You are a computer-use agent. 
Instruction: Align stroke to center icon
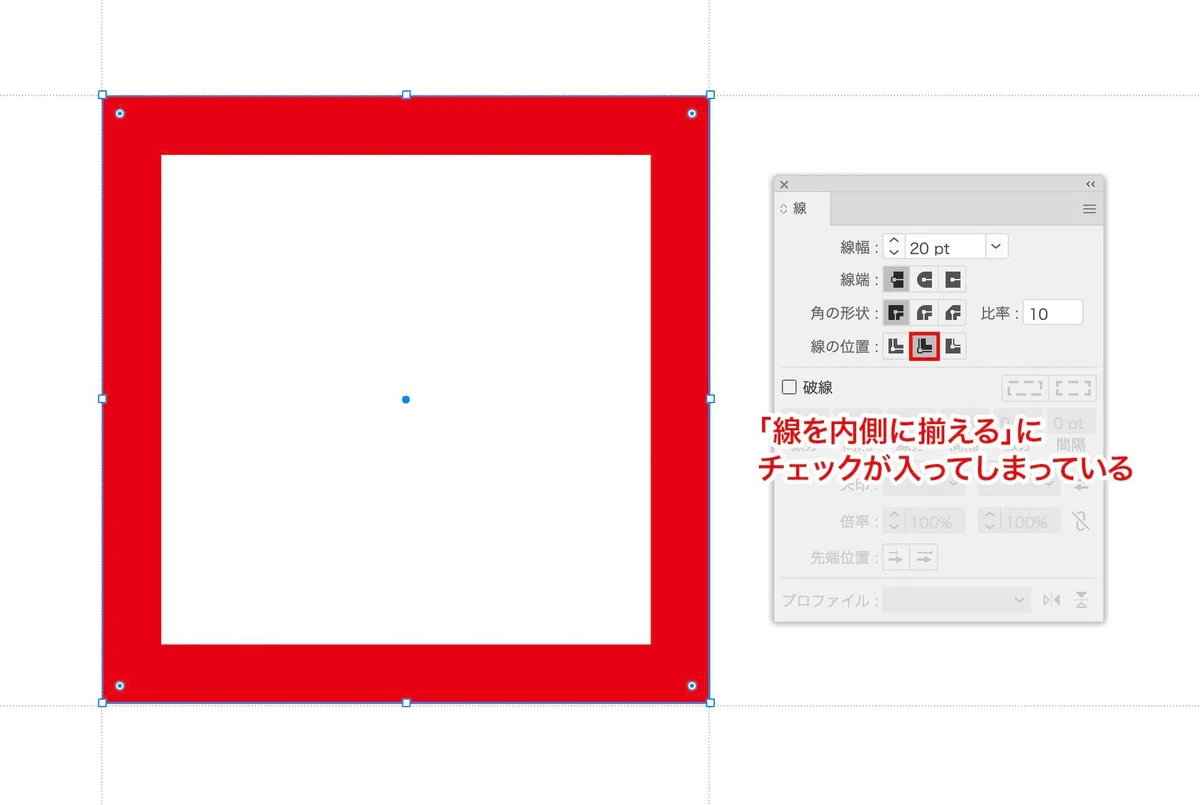[897, 347]
